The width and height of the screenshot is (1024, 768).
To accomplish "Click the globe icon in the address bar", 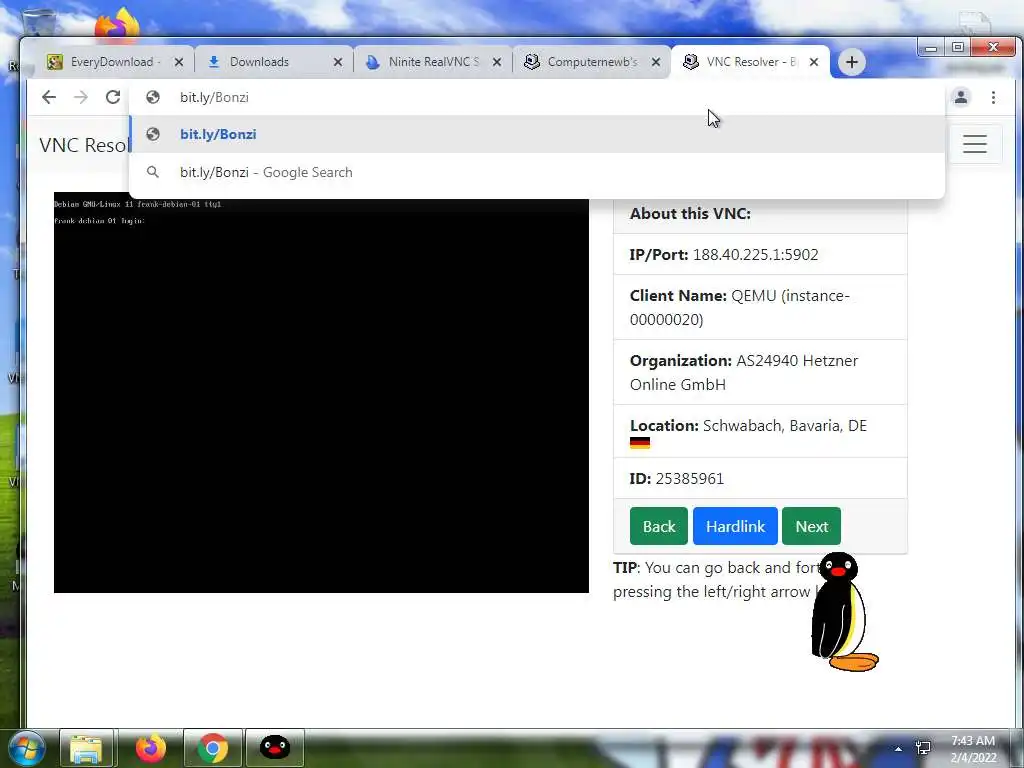I will (153, 97).
